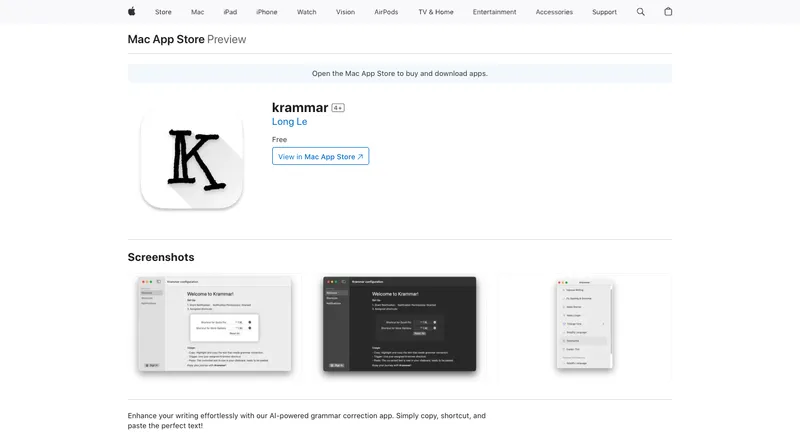Open Accessories in the top navigation
Image resolution: width=800 pixels, height=433 pixels.
(554, 12)
